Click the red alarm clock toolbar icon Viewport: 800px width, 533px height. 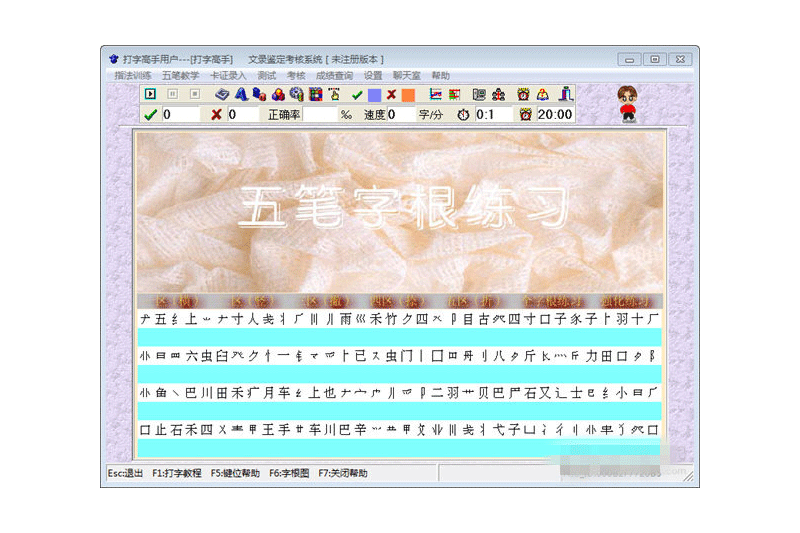523,94
